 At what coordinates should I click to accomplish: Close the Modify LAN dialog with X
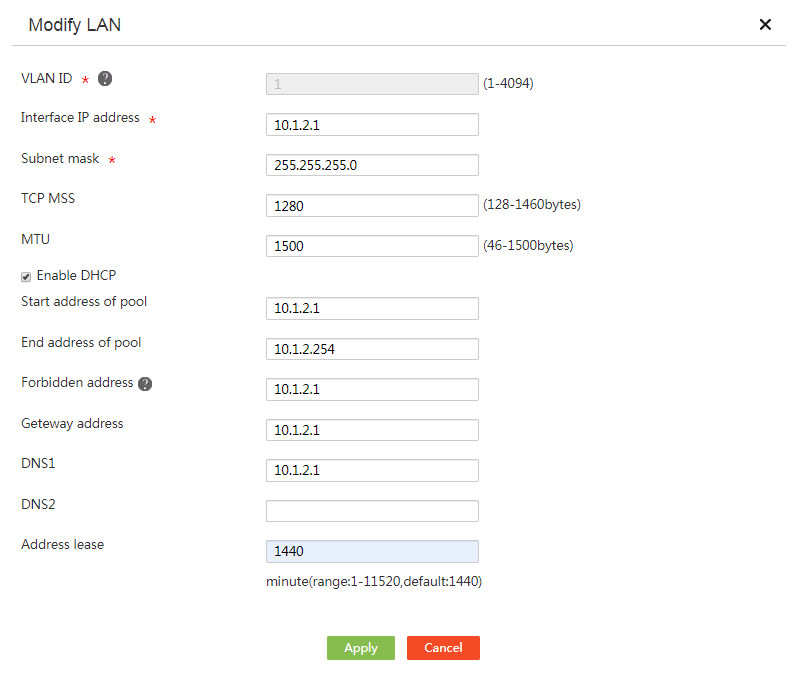[765, 24]
